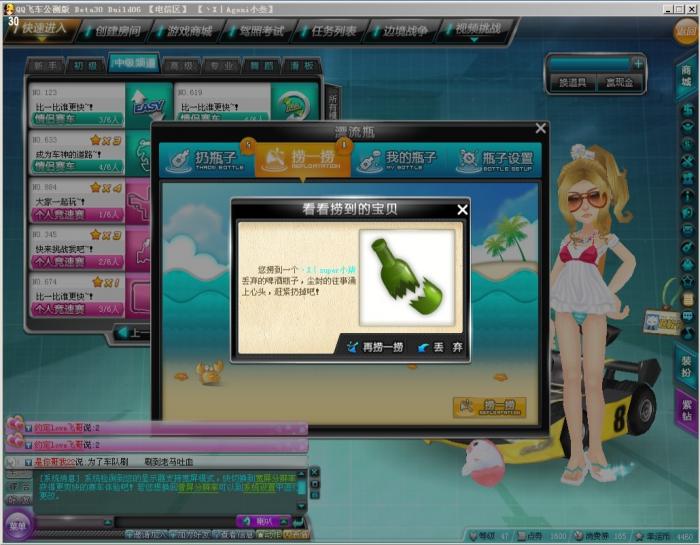Select the 高级 advanced channel tab
This screenshot has height=545, width=700.
tap(182, 66)
